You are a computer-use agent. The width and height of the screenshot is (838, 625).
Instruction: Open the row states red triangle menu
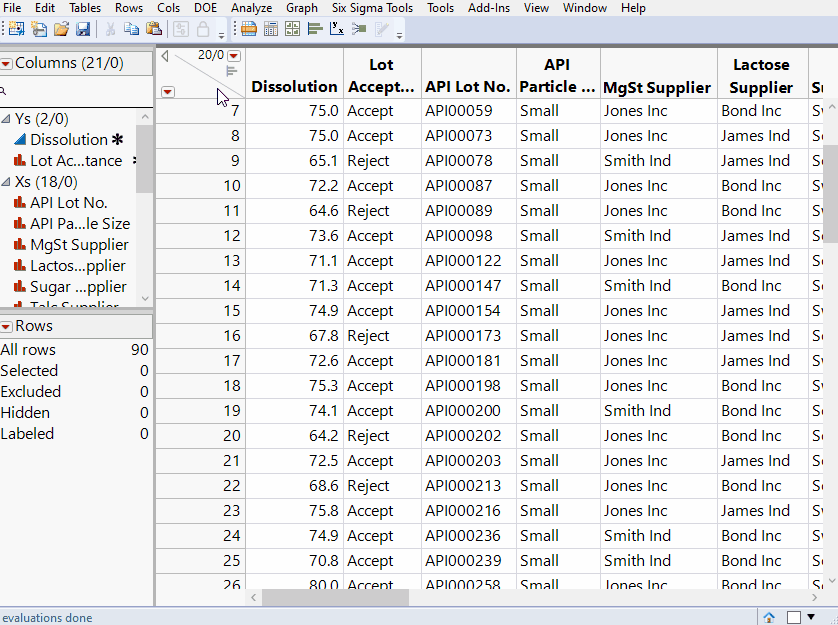tap(168, 90)
